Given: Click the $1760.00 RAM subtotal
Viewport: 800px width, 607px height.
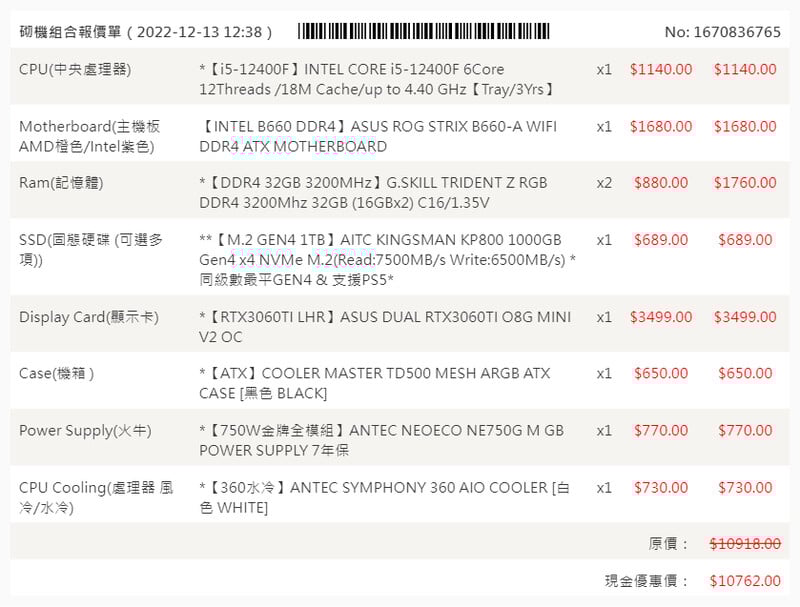Looking at the screenshot, I should pyautogui.click(x=745, y=183).
